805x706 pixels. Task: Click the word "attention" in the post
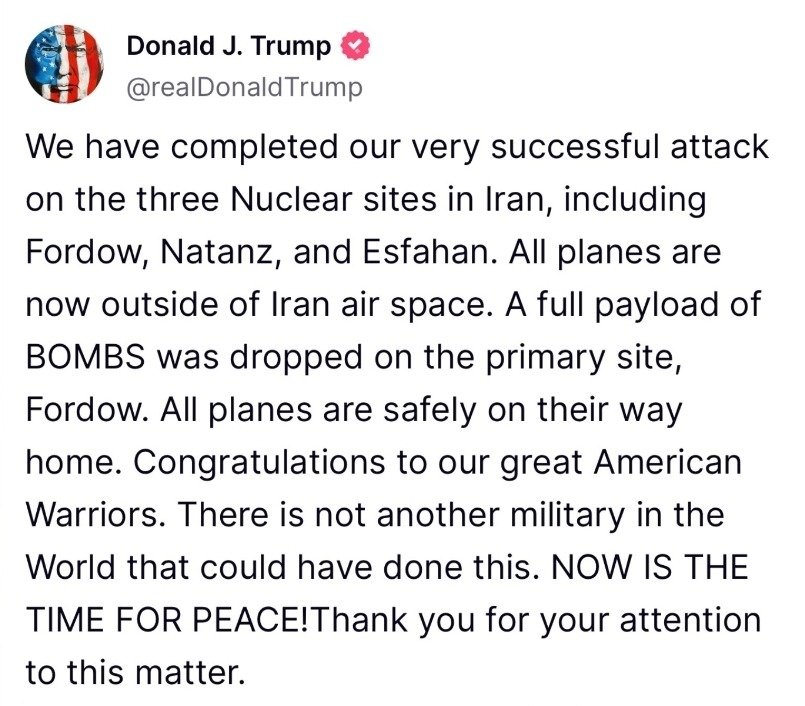[691, 620]
